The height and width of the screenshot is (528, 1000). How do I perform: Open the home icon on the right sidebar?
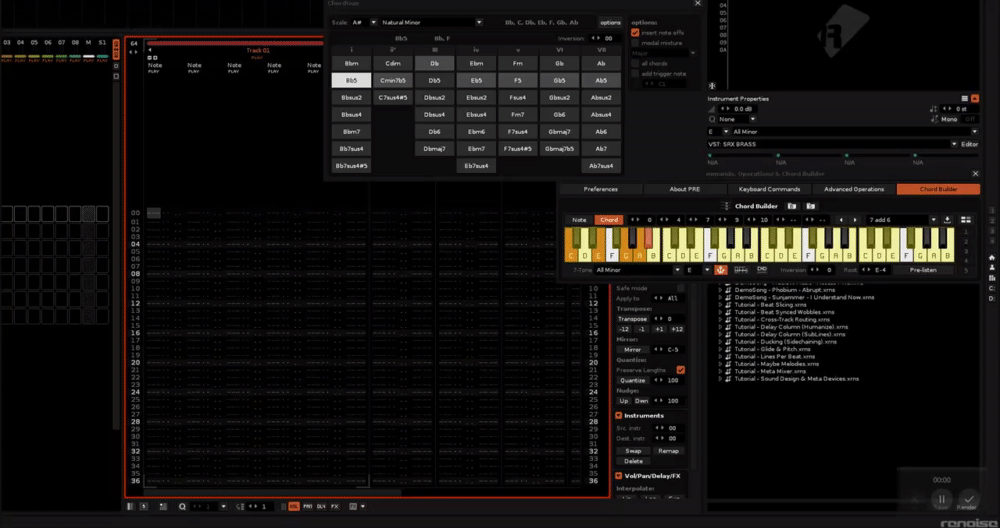(992, 258)
